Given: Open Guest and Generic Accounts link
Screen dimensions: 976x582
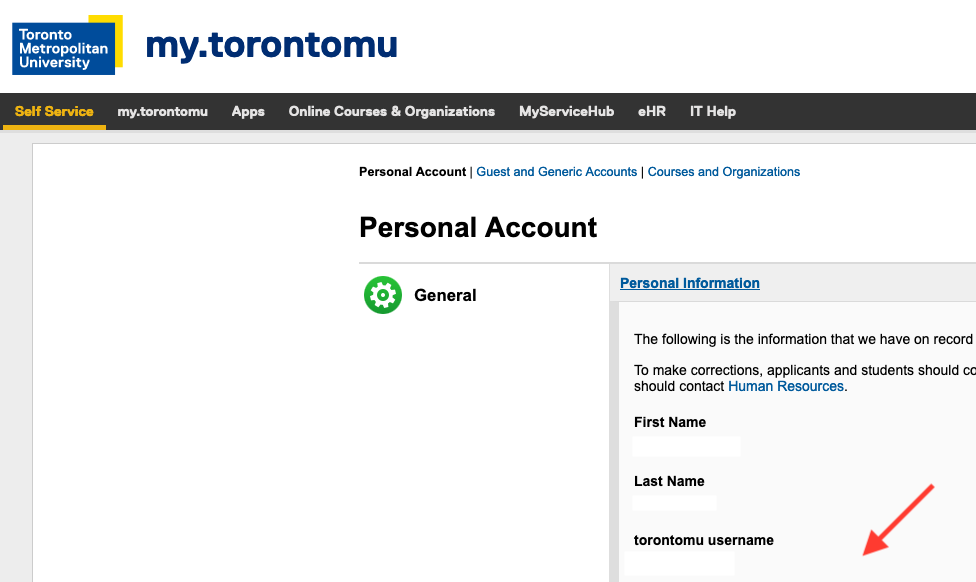Looking at the screenshot, I should (556, 172).
